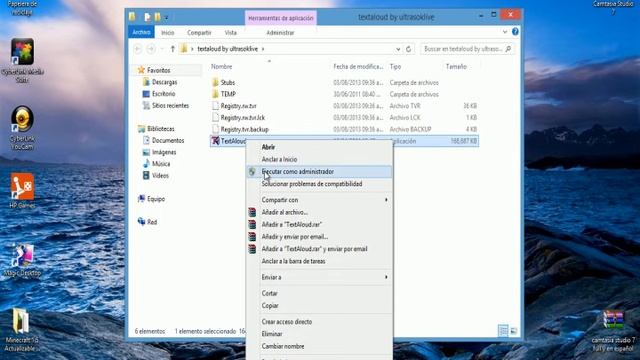
Task: Click the TEMP folder icon
Action: pos(216,94)
